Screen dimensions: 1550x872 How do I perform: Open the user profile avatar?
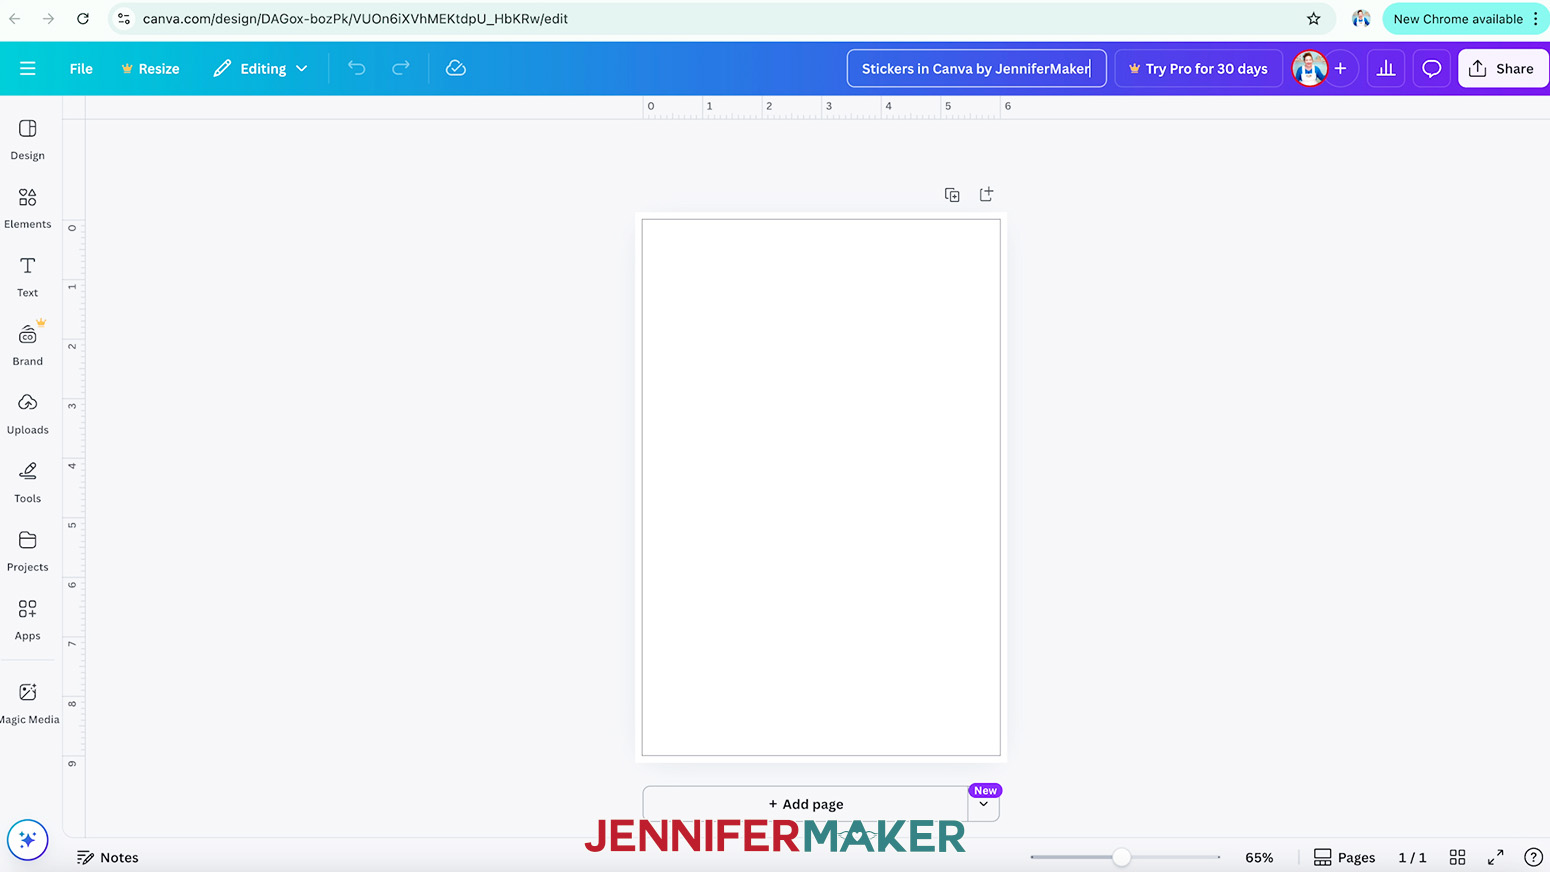(1309, 68)
